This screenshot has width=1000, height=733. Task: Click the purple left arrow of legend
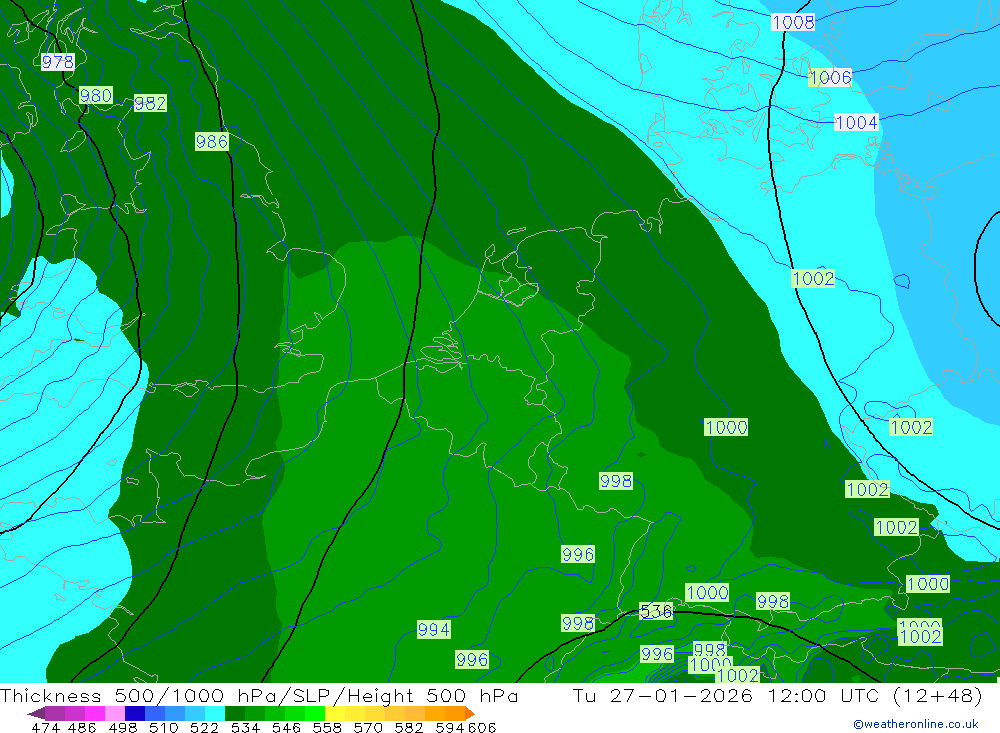36,713
